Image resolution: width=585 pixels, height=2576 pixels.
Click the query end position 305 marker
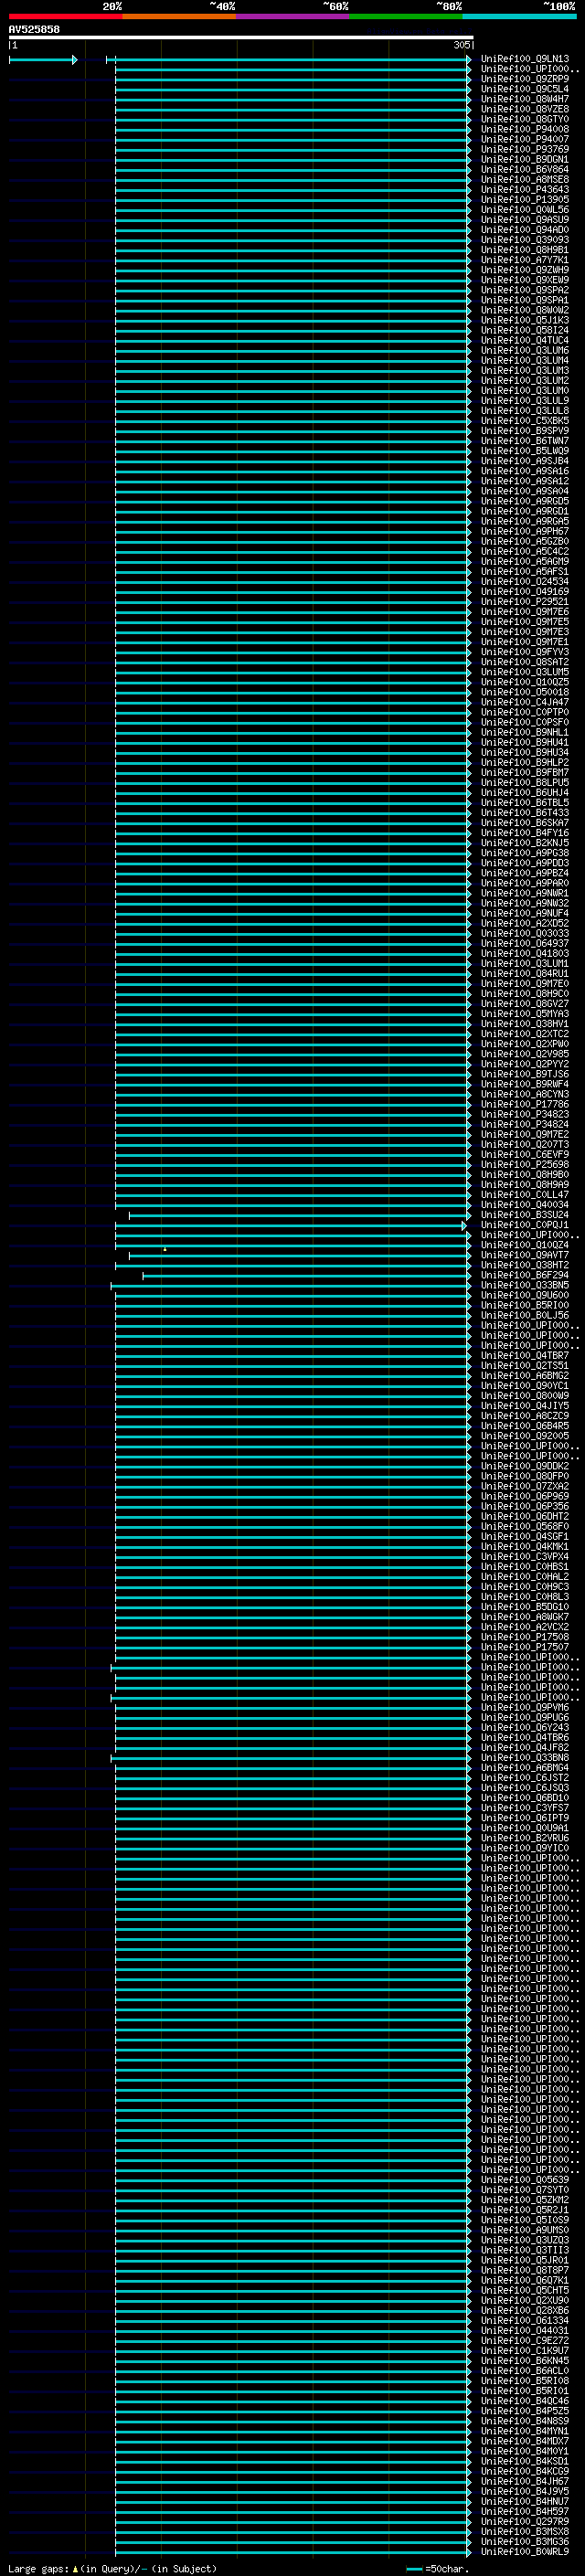pyautogui.click(x=462, y=45)
